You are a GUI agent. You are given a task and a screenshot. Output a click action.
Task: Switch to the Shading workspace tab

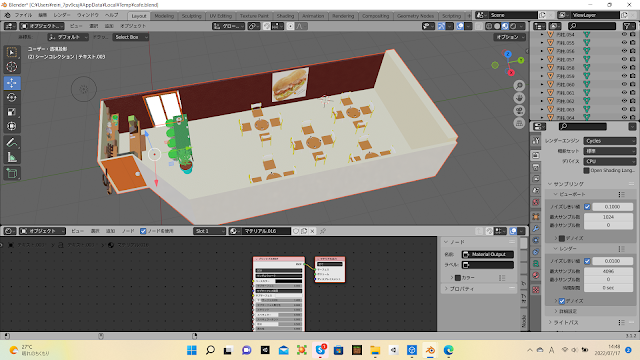pos(285,16)
